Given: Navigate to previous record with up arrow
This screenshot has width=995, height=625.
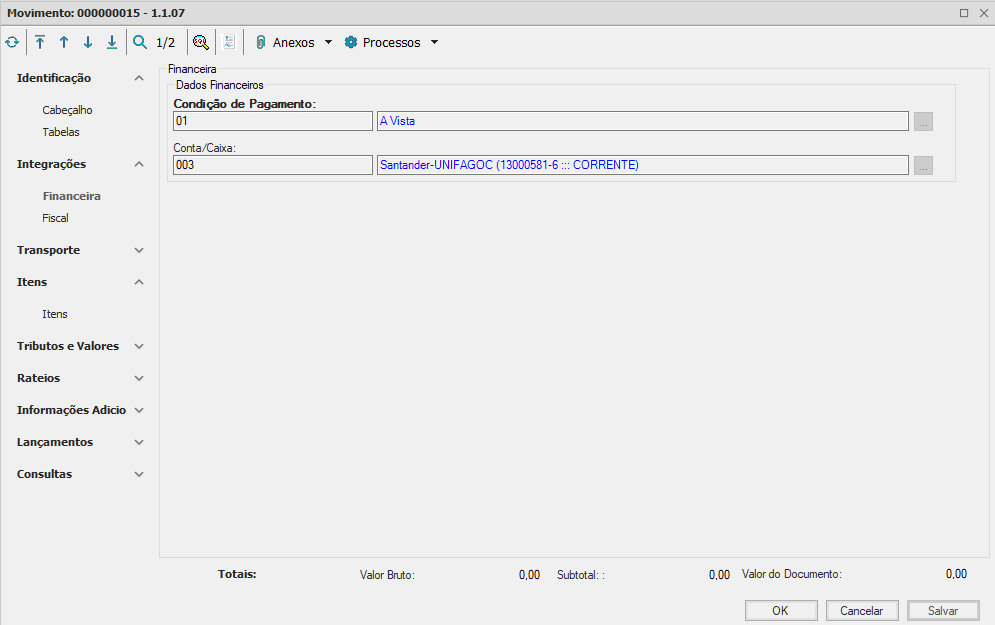Looking at the screenshot, I should 64,43.
